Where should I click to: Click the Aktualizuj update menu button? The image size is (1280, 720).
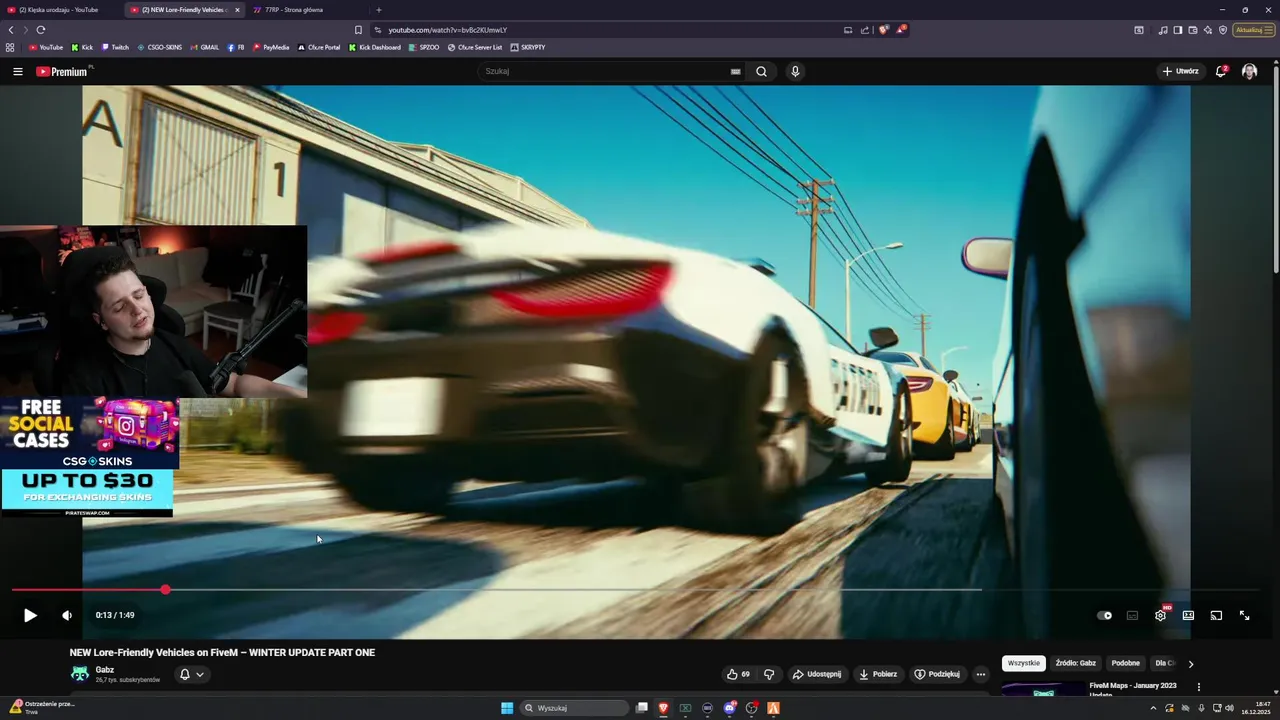(x=1254, y=30)
